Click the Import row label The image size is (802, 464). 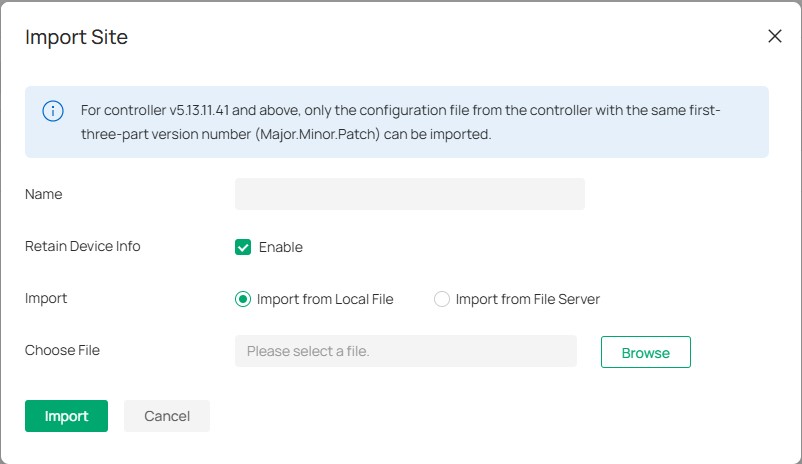tap(46, 298)
